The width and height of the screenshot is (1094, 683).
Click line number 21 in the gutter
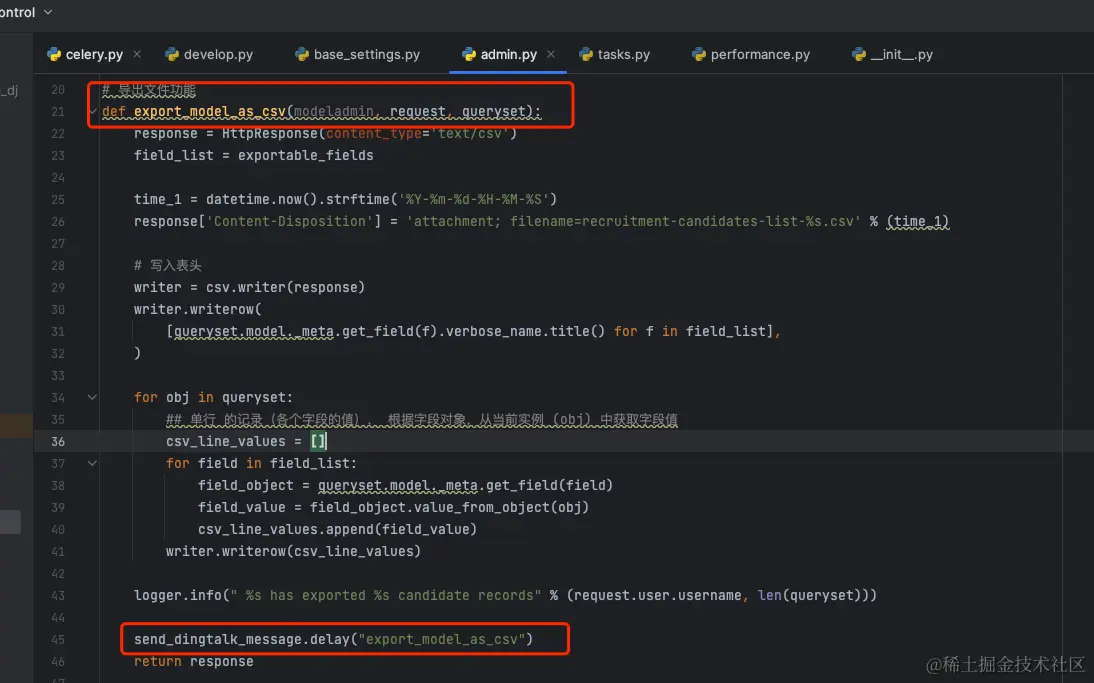tap(58, 112)
